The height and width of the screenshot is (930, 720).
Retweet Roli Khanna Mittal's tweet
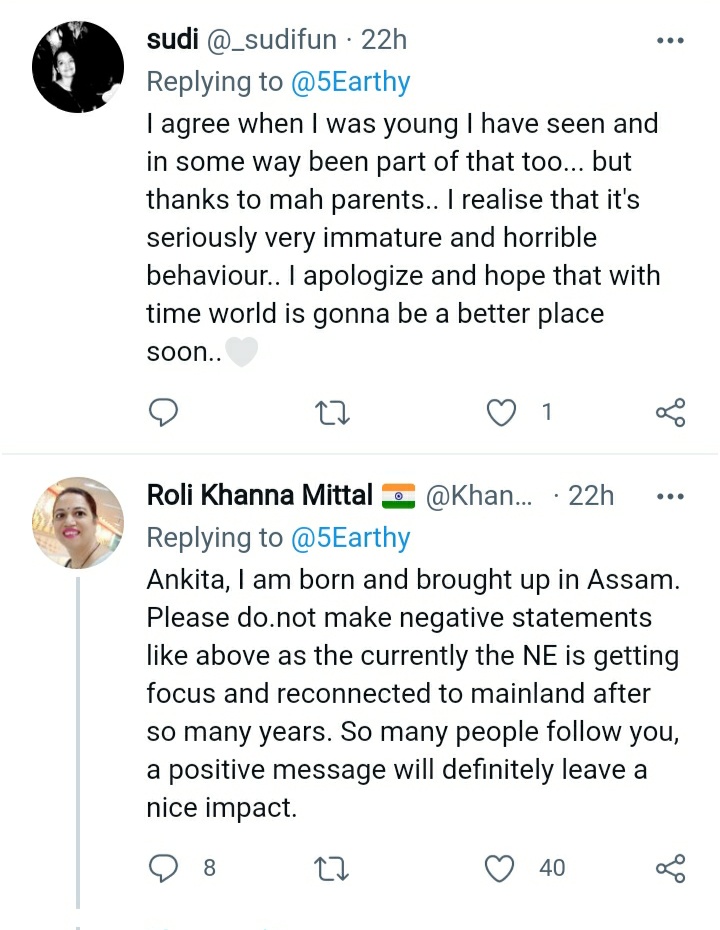(331, 868)
